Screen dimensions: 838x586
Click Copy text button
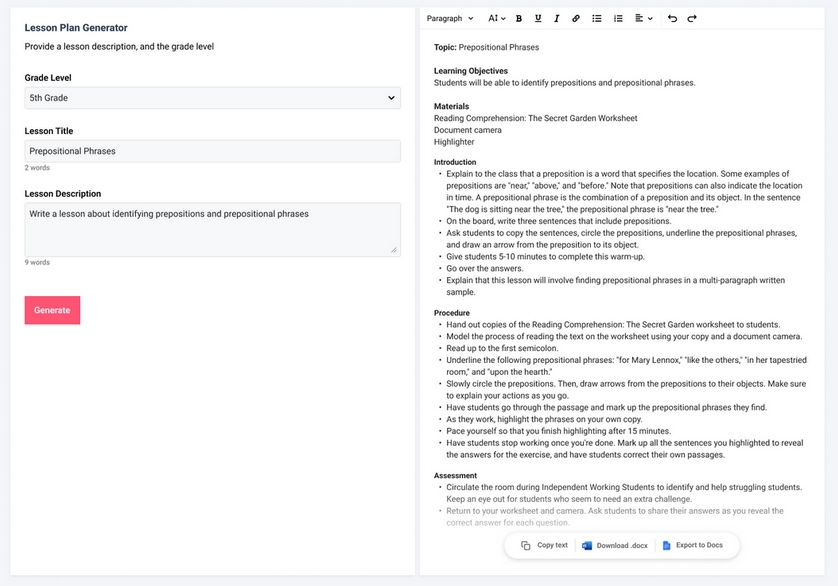[545, 545]
